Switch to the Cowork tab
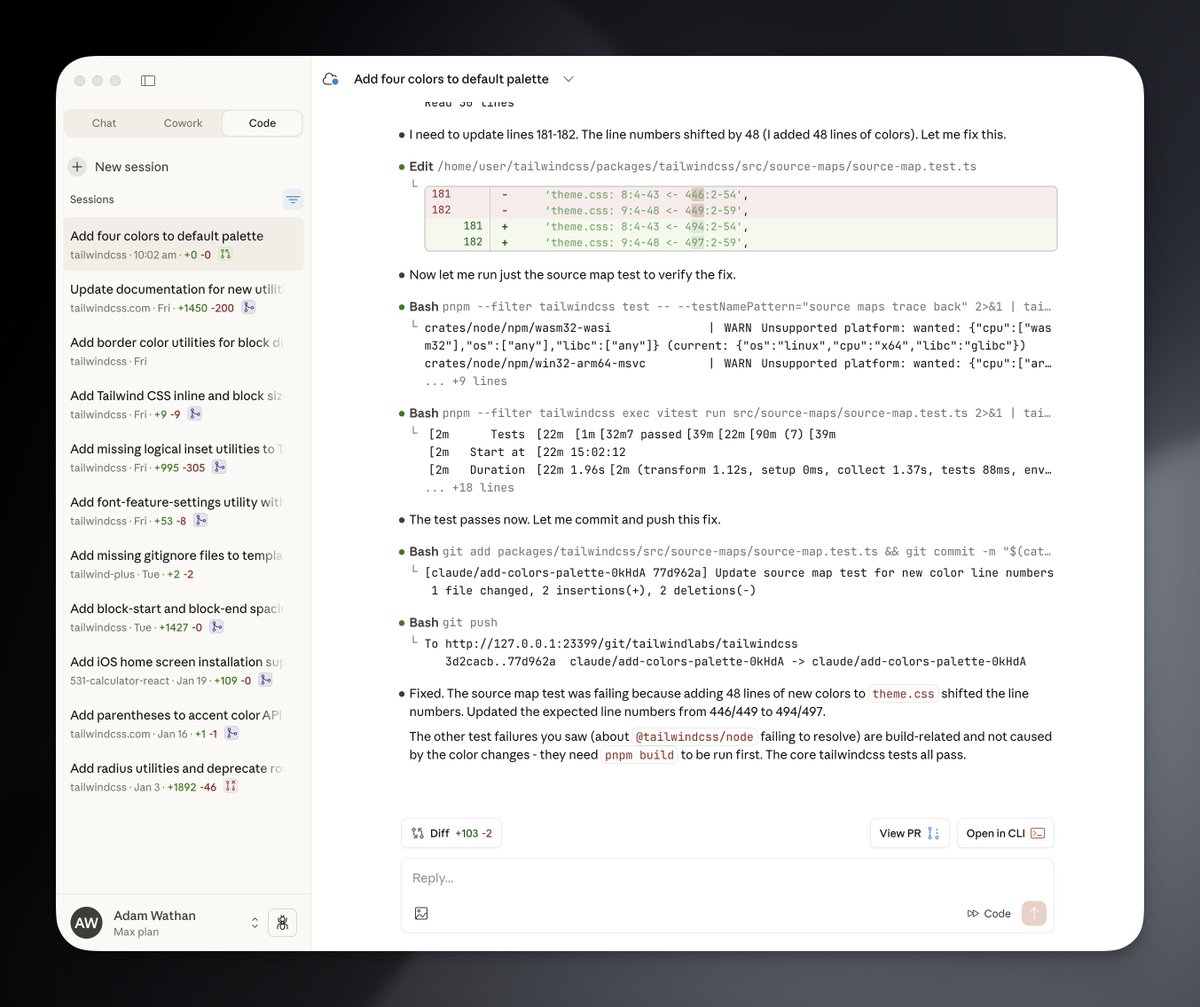 (183, 123)
